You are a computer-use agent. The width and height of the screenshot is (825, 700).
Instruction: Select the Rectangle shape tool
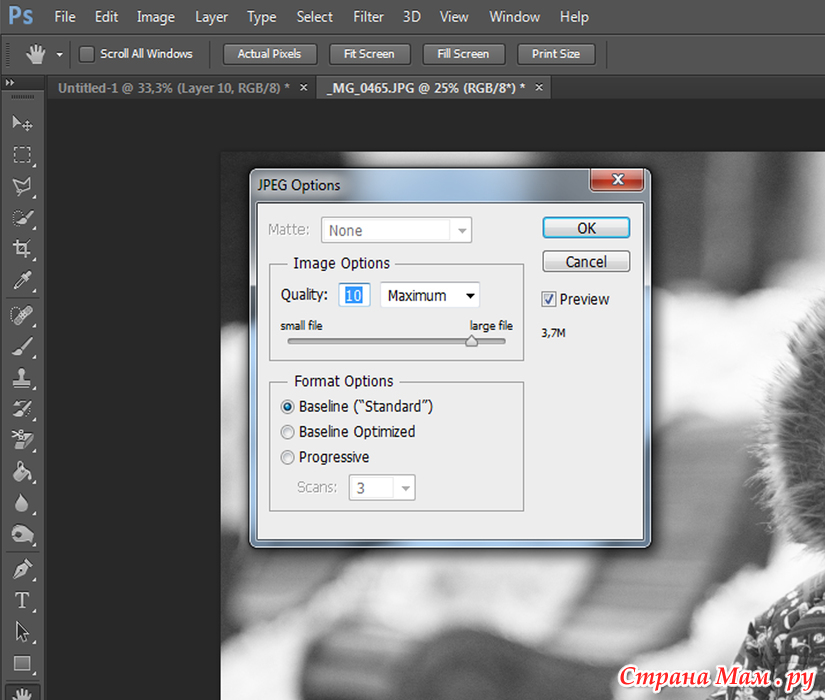[x=22, y=663]
